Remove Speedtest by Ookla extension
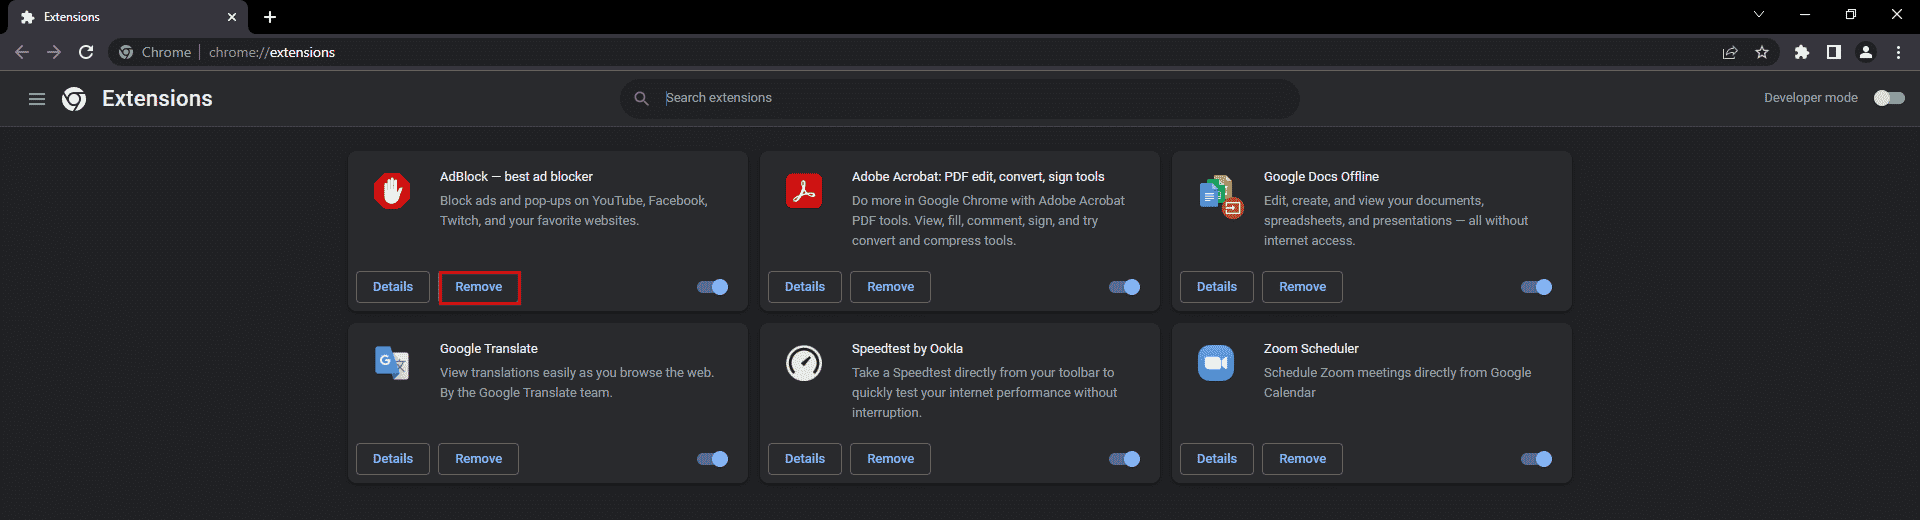 click(x=891, y=459)
